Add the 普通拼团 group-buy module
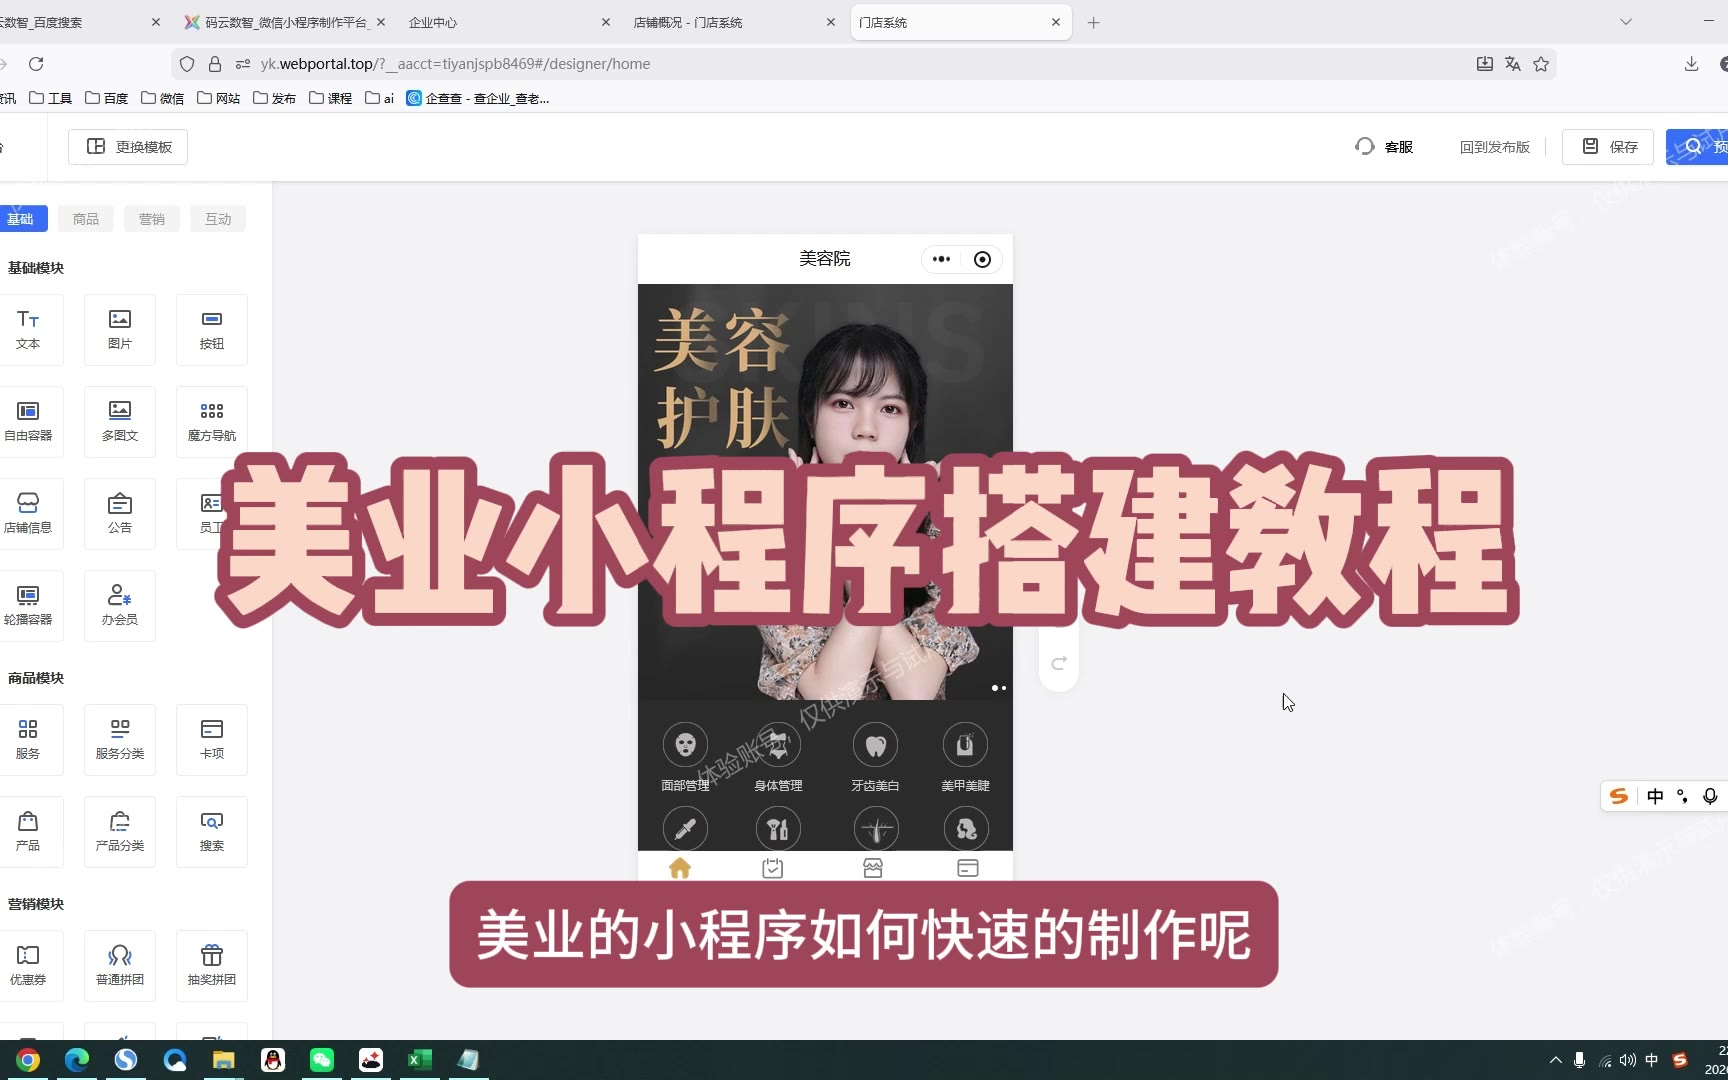The width and height of the screenshot is (1728, 1080). tap(120, 966)
